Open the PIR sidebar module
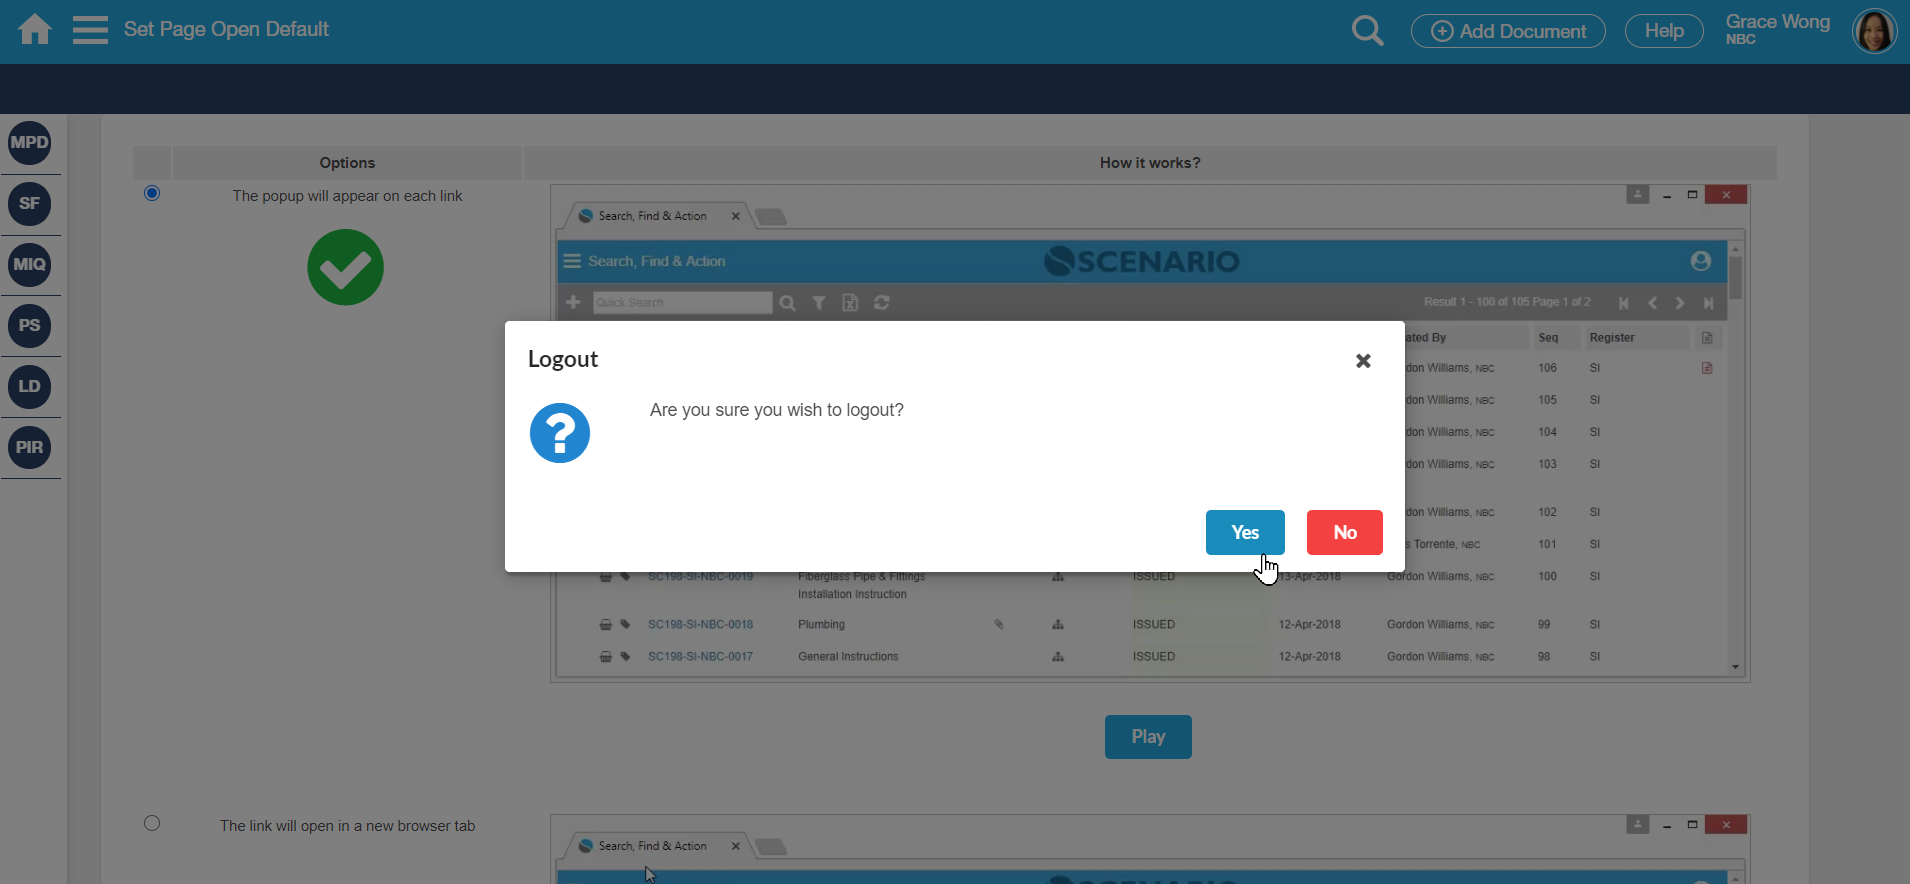This screenshot has height=884, width=1910. (x=30, y=448)
